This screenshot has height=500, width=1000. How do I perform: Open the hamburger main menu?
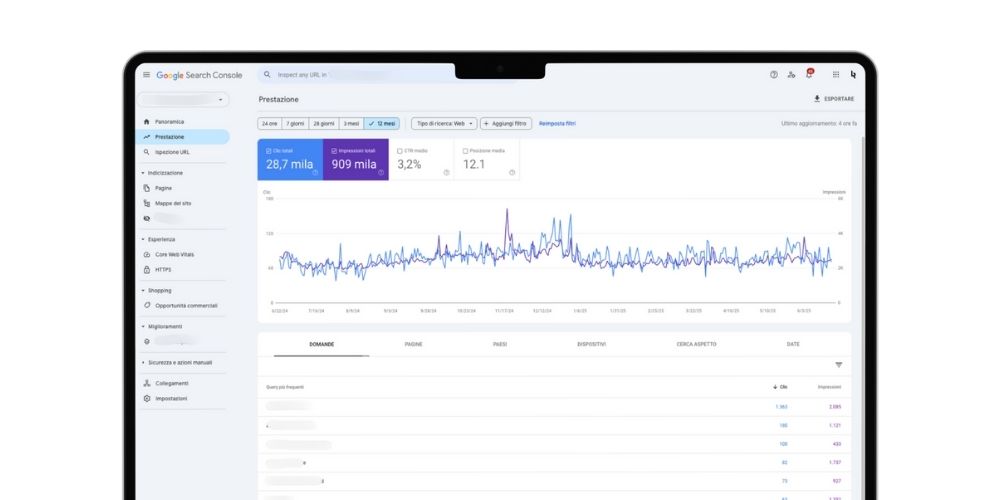tap(146, 75)
